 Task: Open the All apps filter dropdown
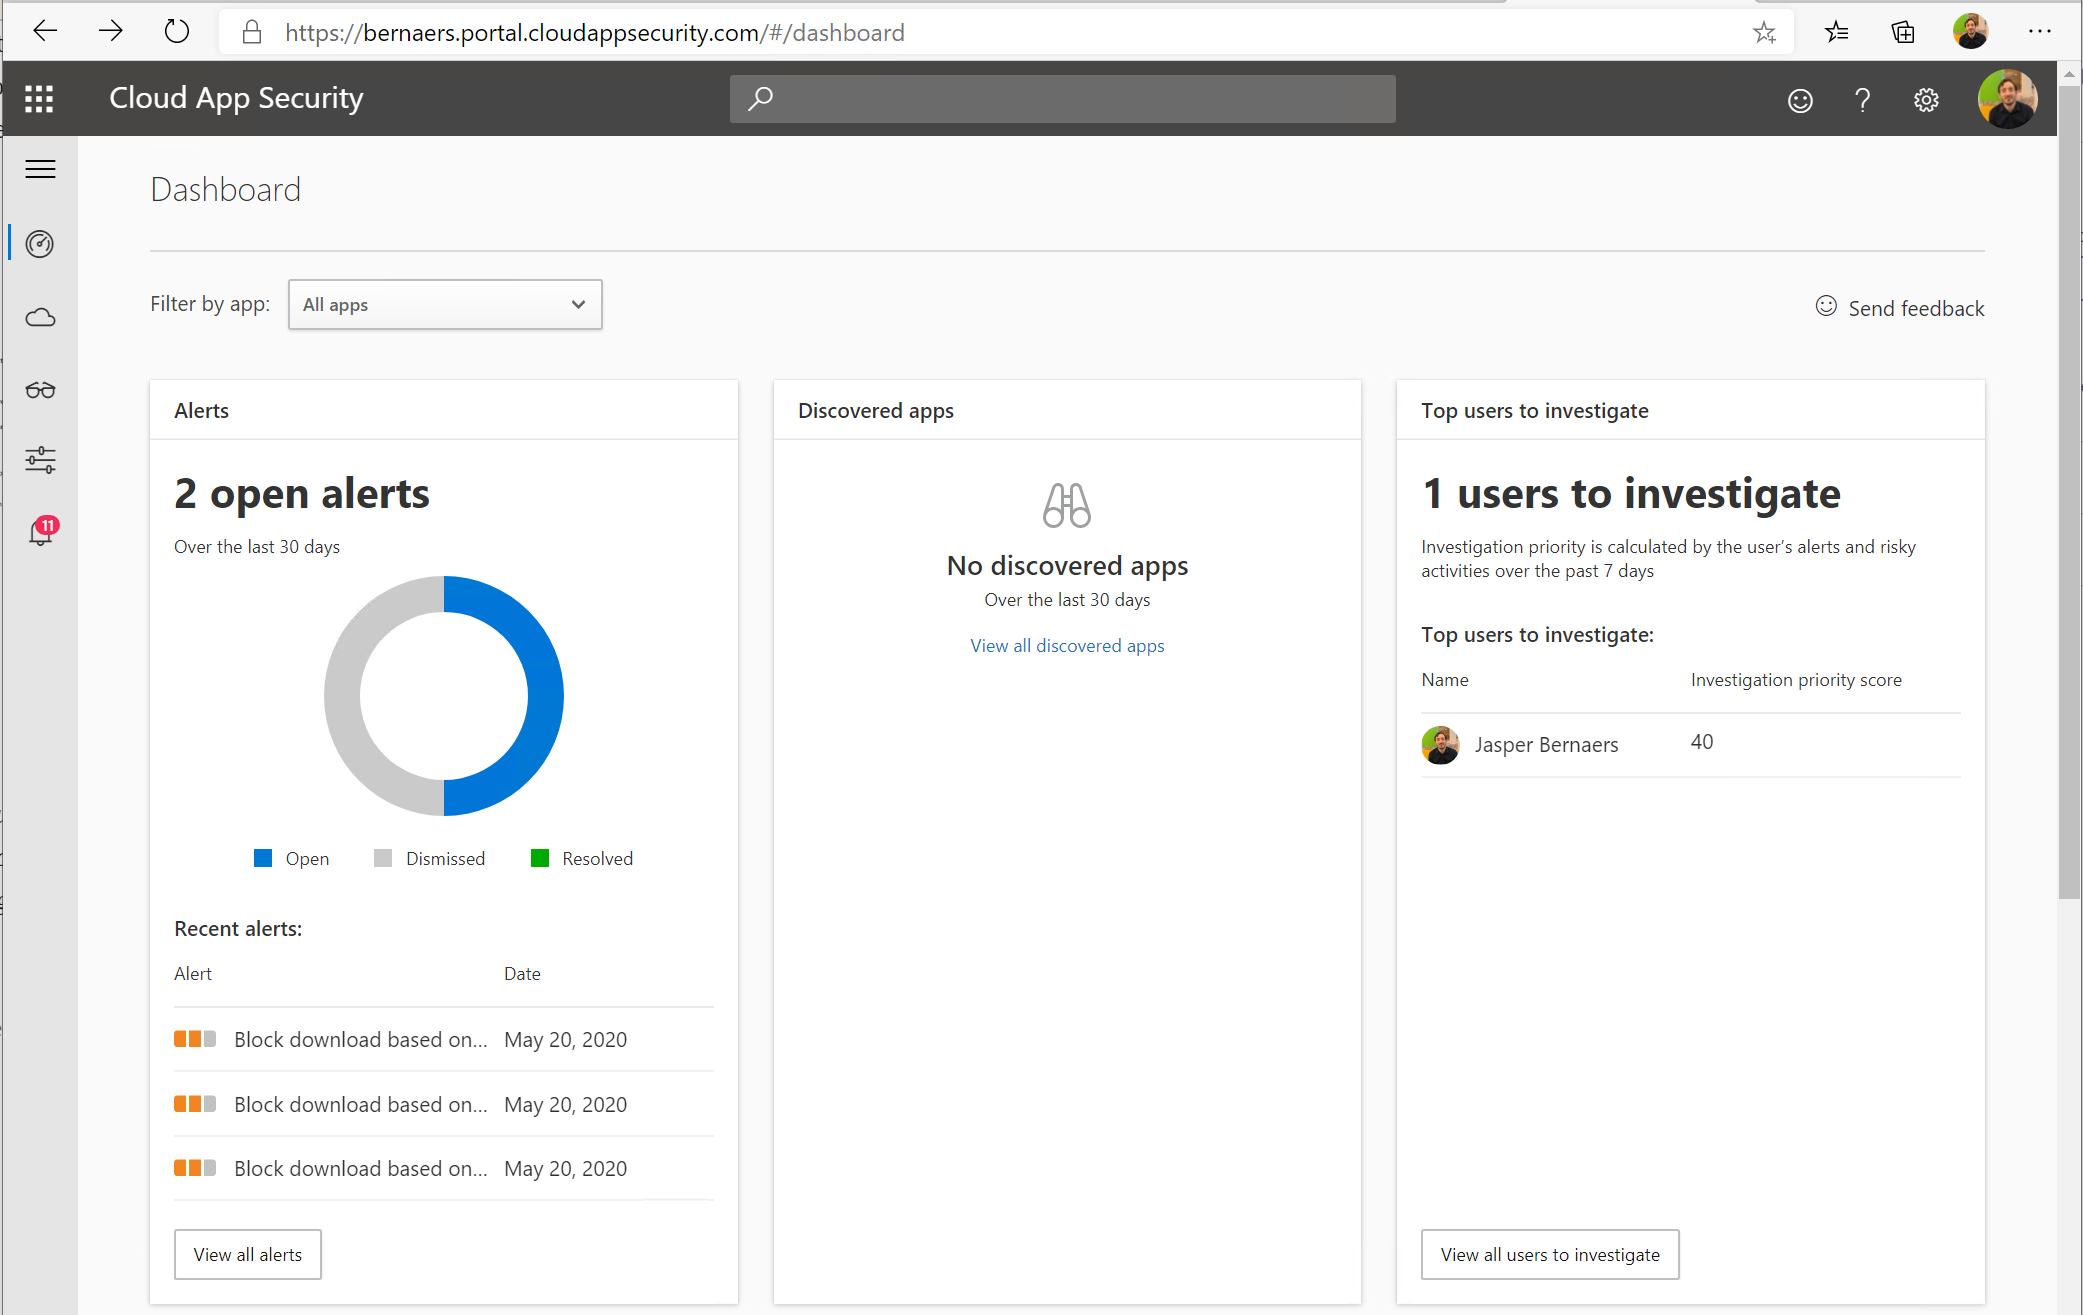coord(445,304)
